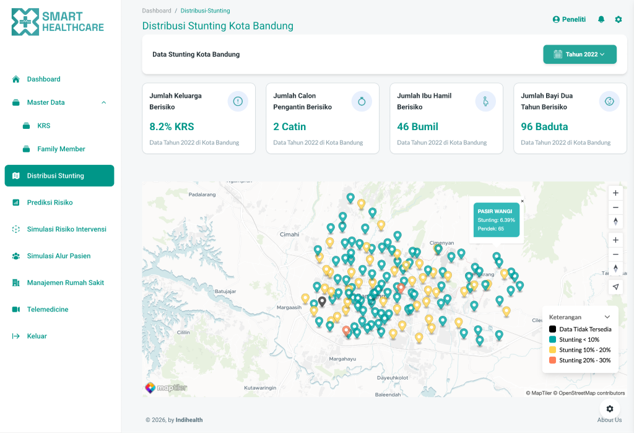The width and height of the screenshot is (634, 433).
Task: Click the KRS briefcase icon
Action: point(26,126)
